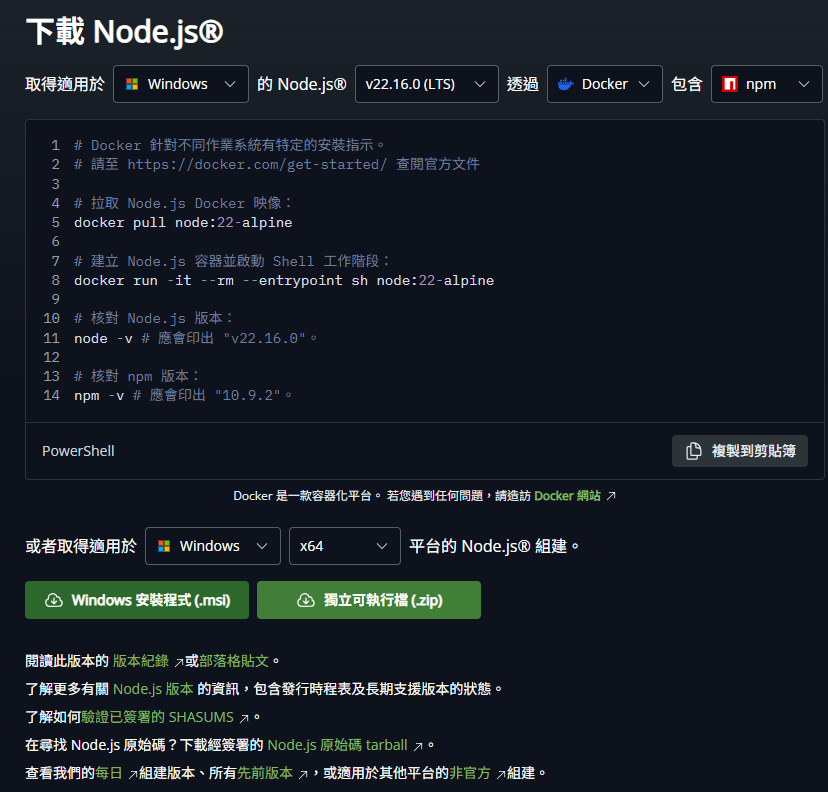
Task: Open the Docker installation method dropdown
Action: pyautogui.click(x=604, y=84)
